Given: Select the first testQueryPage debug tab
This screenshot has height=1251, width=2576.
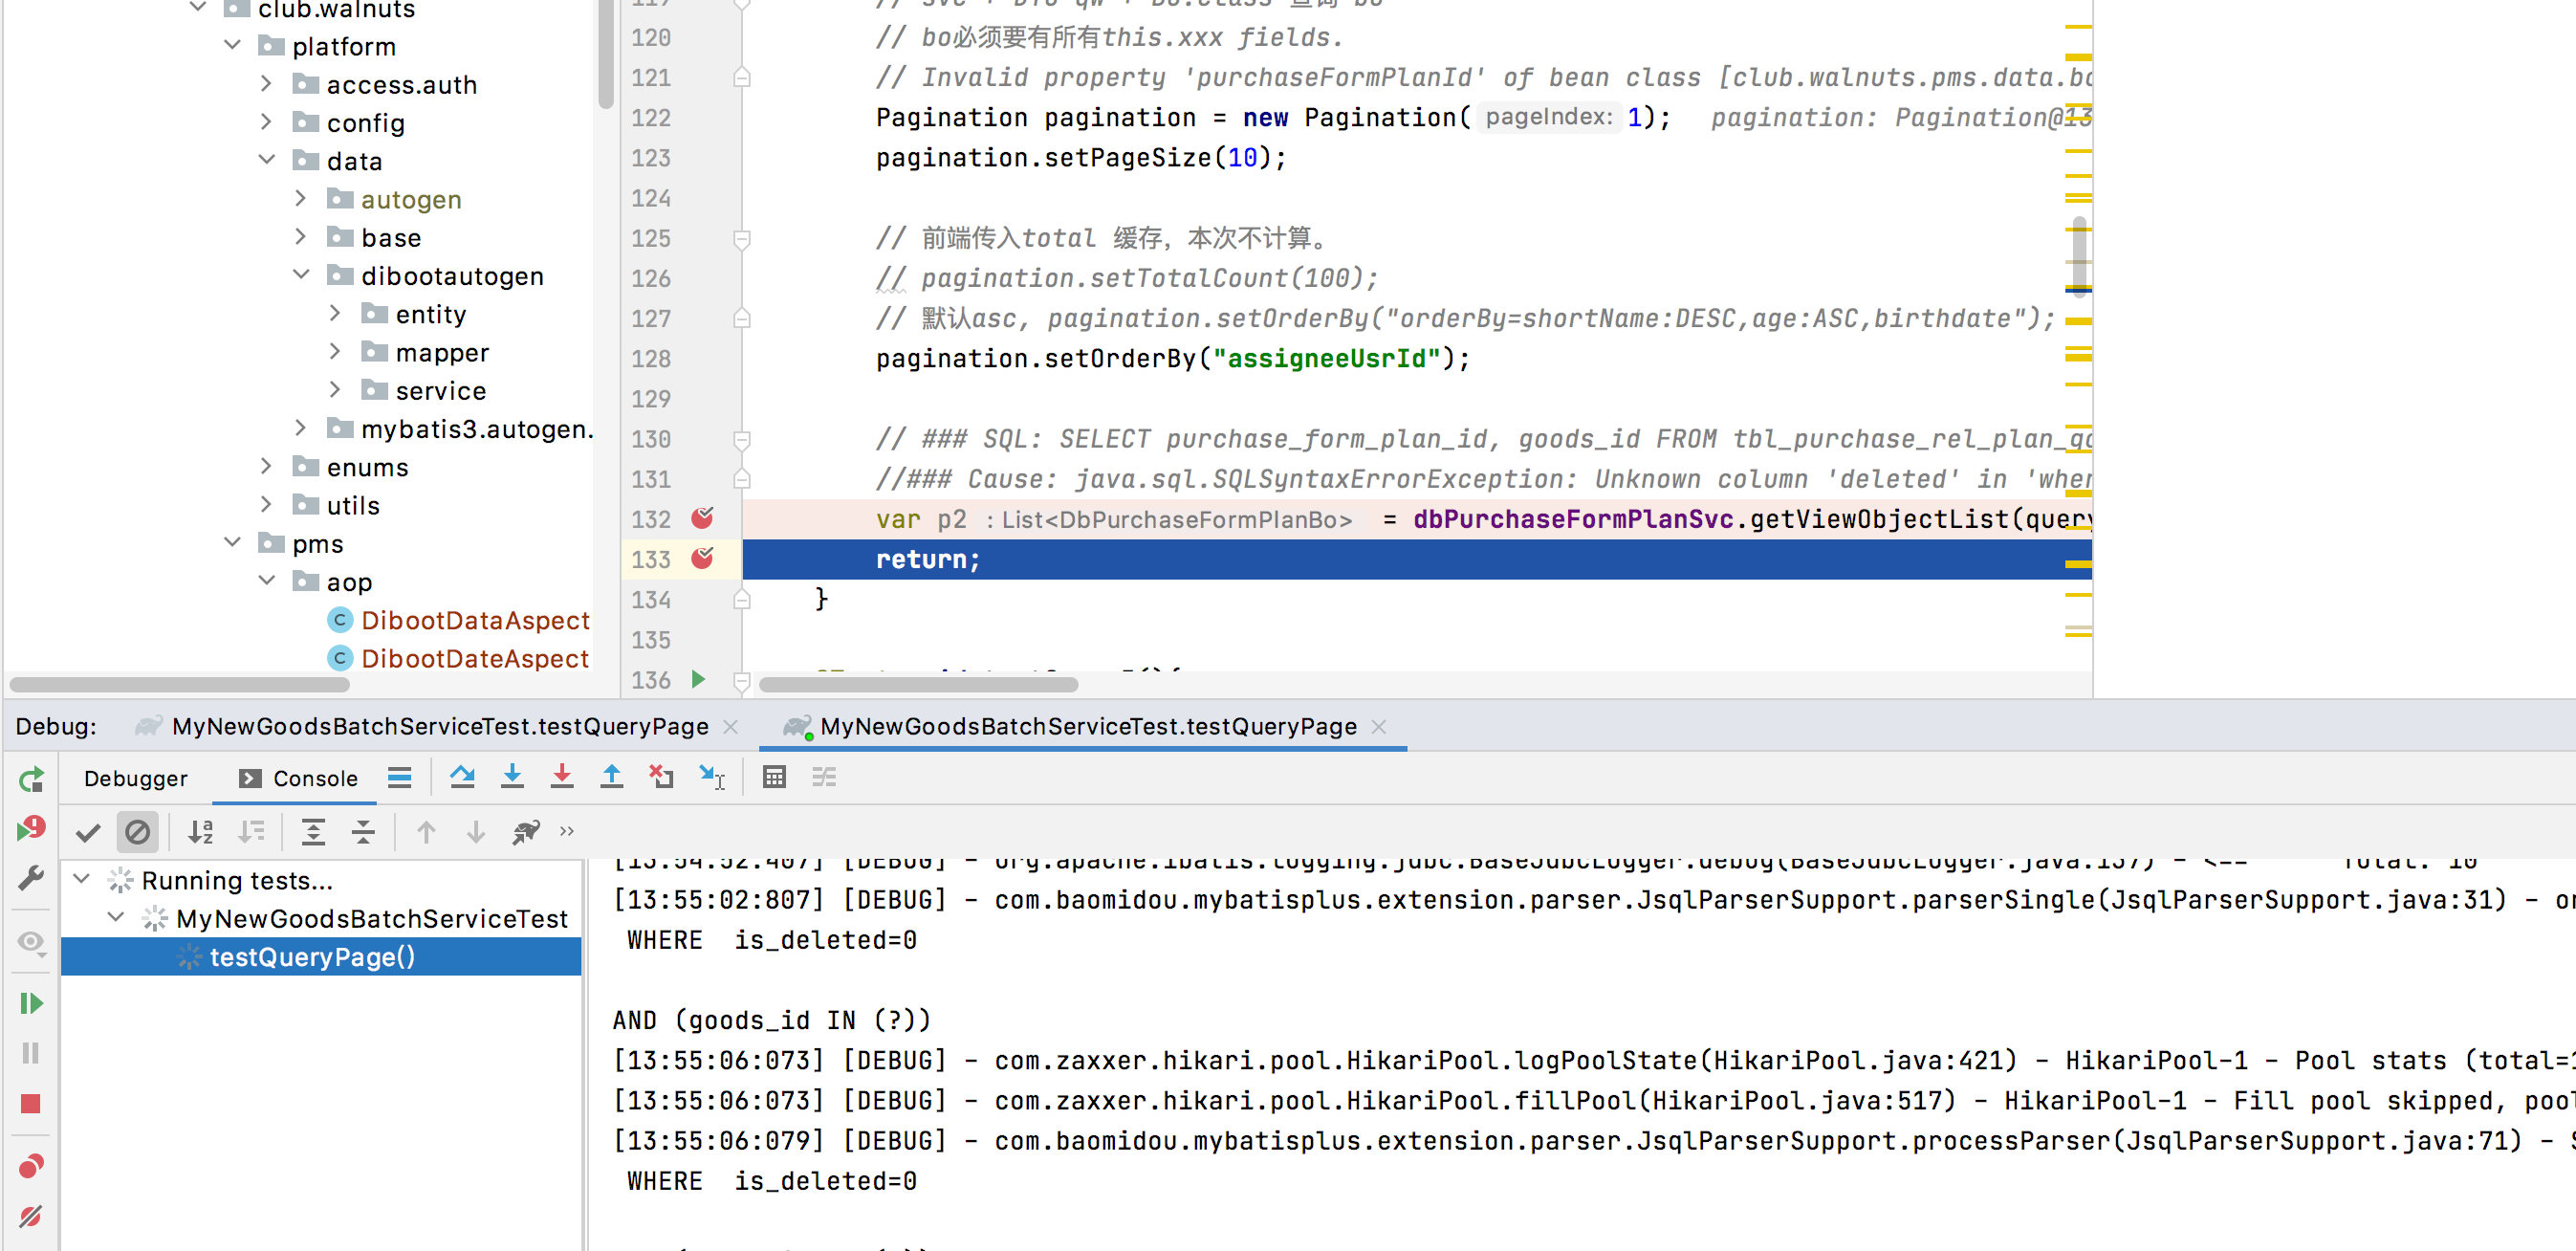Looking at the screenshot, I should tap(430, 726).
